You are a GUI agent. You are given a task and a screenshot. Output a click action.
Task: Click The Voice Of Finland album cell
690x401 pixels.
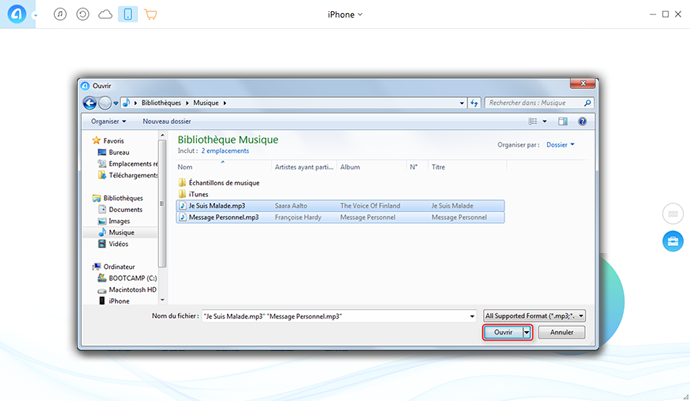[370, 206]
